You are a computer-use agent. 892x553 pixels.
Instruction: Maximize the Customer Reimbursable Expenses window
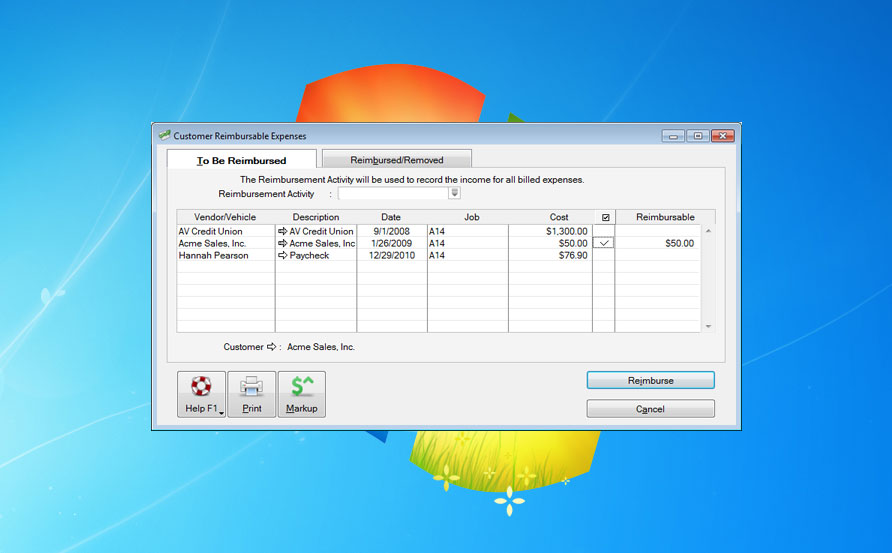pyautogui.click(x=697, y=136)
